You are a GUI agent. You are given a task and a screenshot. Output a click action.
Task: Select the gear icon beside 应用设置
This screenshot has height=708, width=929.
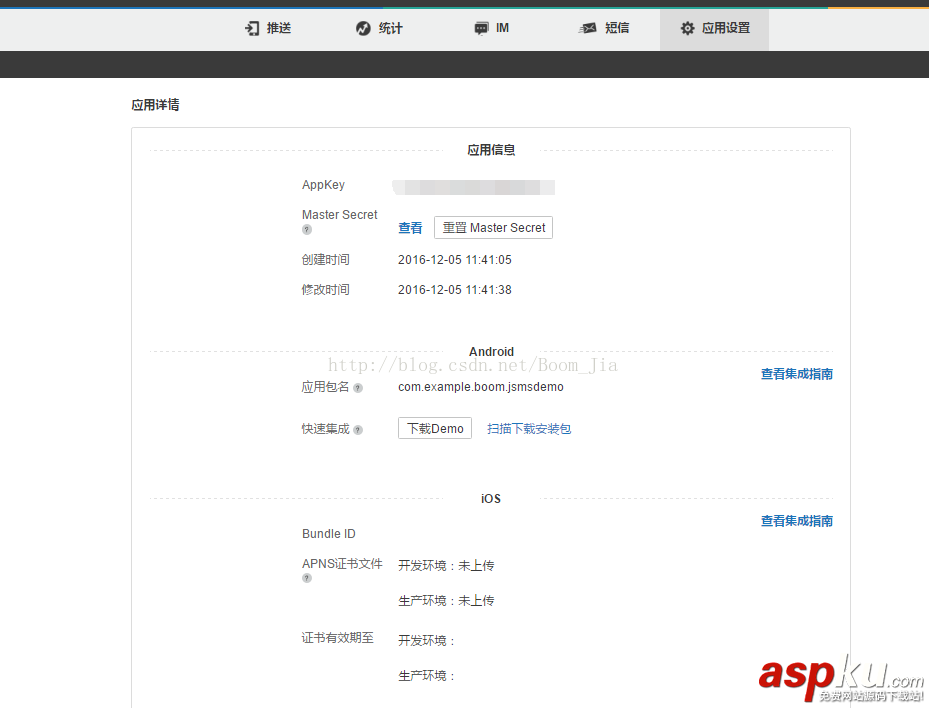[x=687, y=28]
